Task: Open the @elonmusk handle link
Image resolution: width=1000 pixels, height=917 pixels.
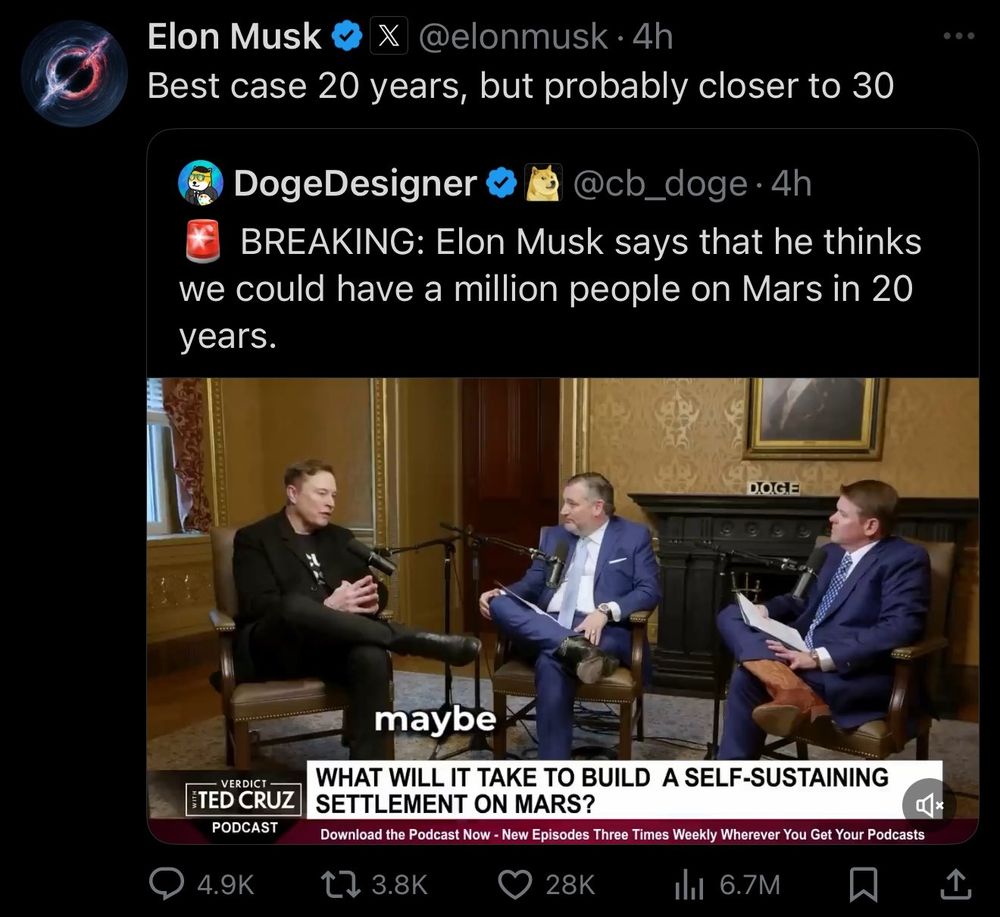Action: (x=513, y=36)
